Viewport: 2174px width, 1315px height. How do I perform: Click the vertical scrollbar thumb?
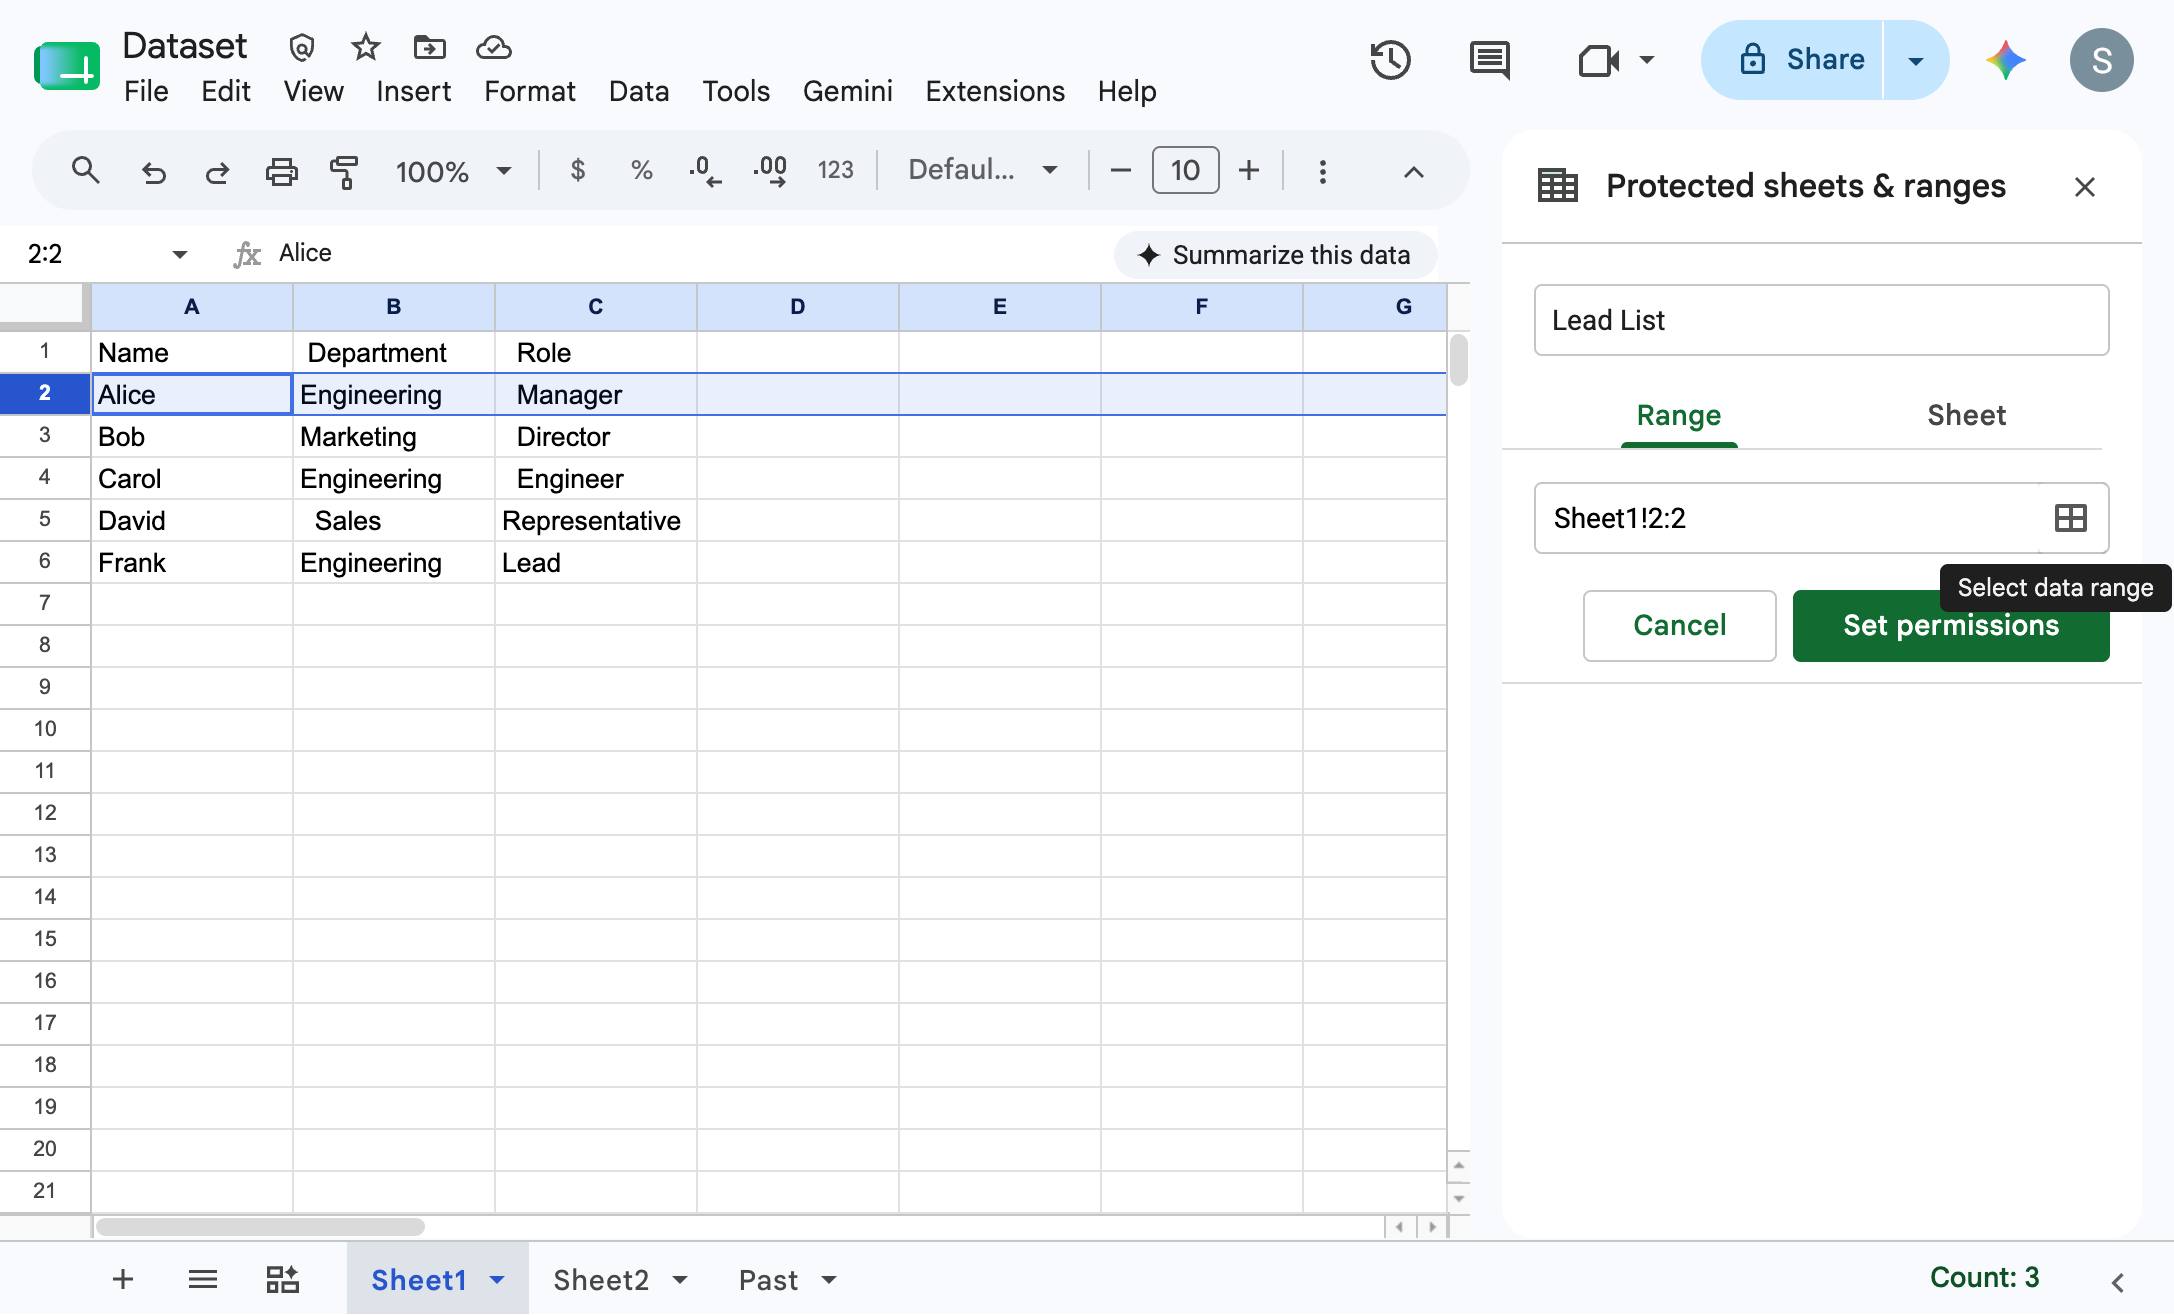pos(1459,360)
